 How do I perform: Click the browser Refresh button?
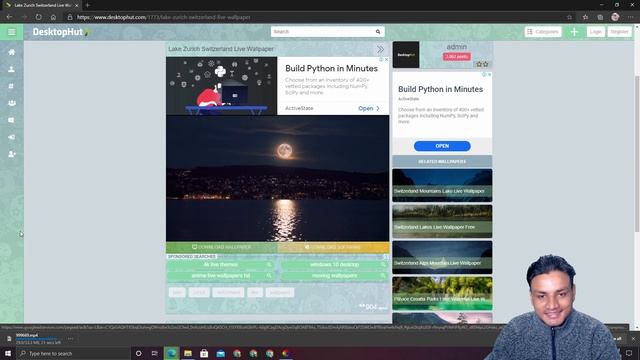point(38,17)
